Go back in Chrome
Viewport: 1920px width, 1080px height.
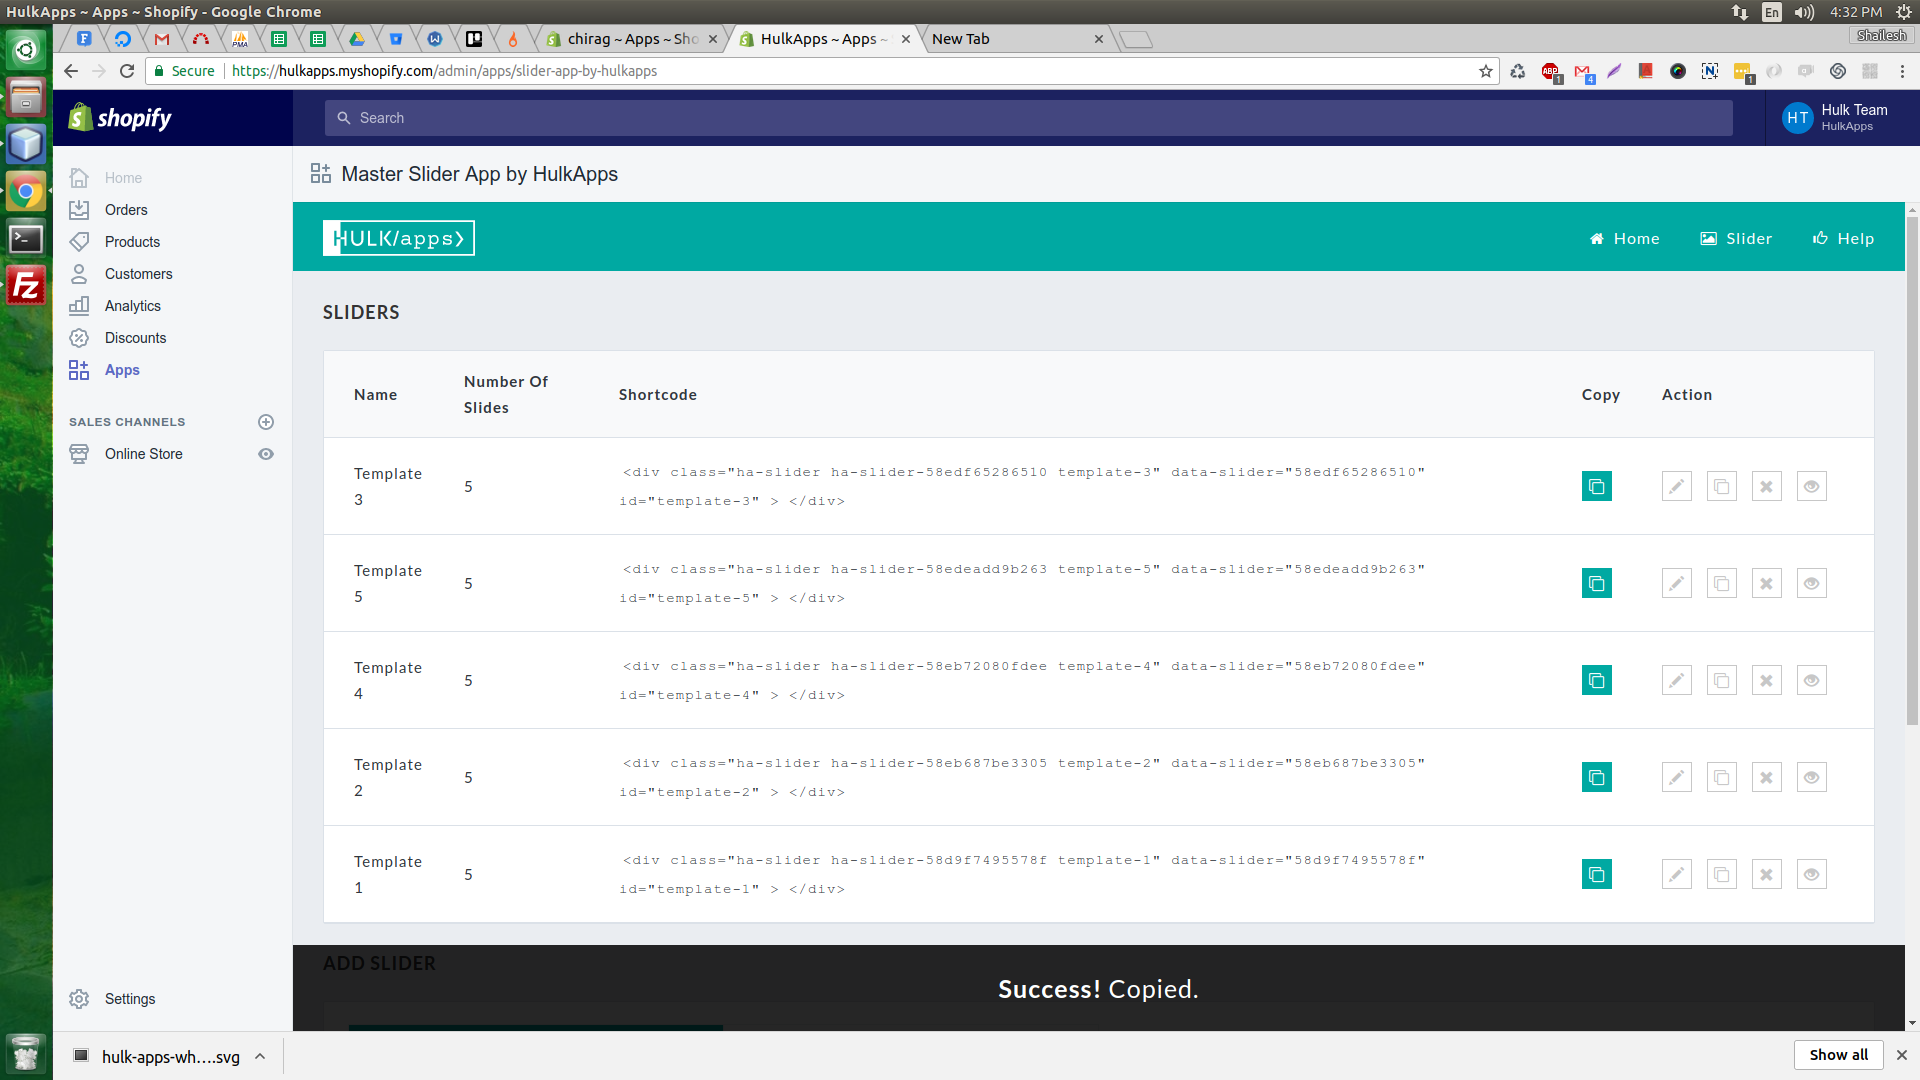70,71
